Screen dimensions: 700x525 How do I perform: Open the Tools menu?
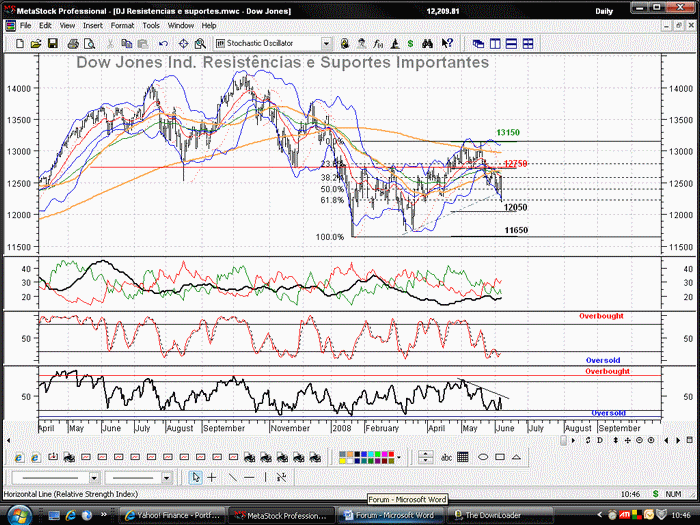click(151, 25)
